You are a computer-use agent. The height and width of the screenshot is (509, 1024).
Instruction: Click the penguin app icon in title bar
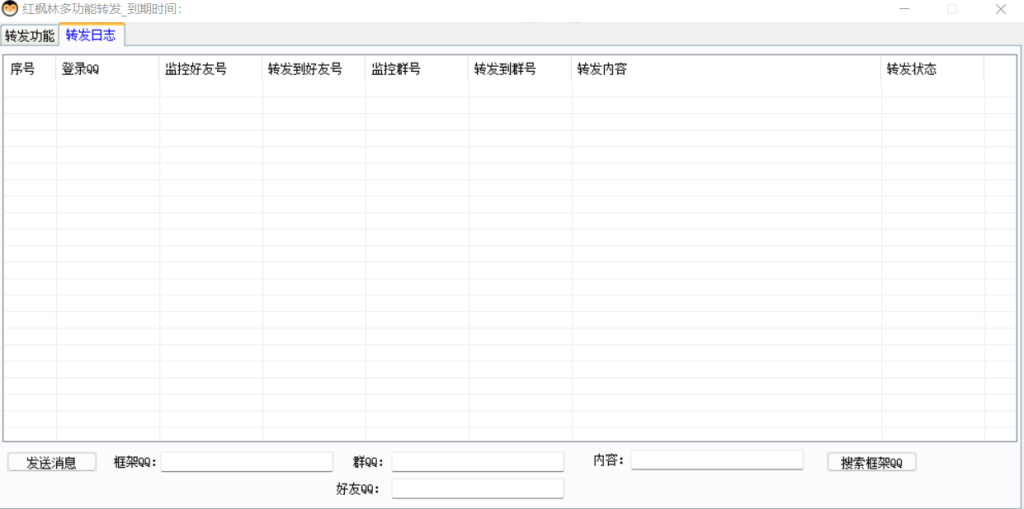10,9
